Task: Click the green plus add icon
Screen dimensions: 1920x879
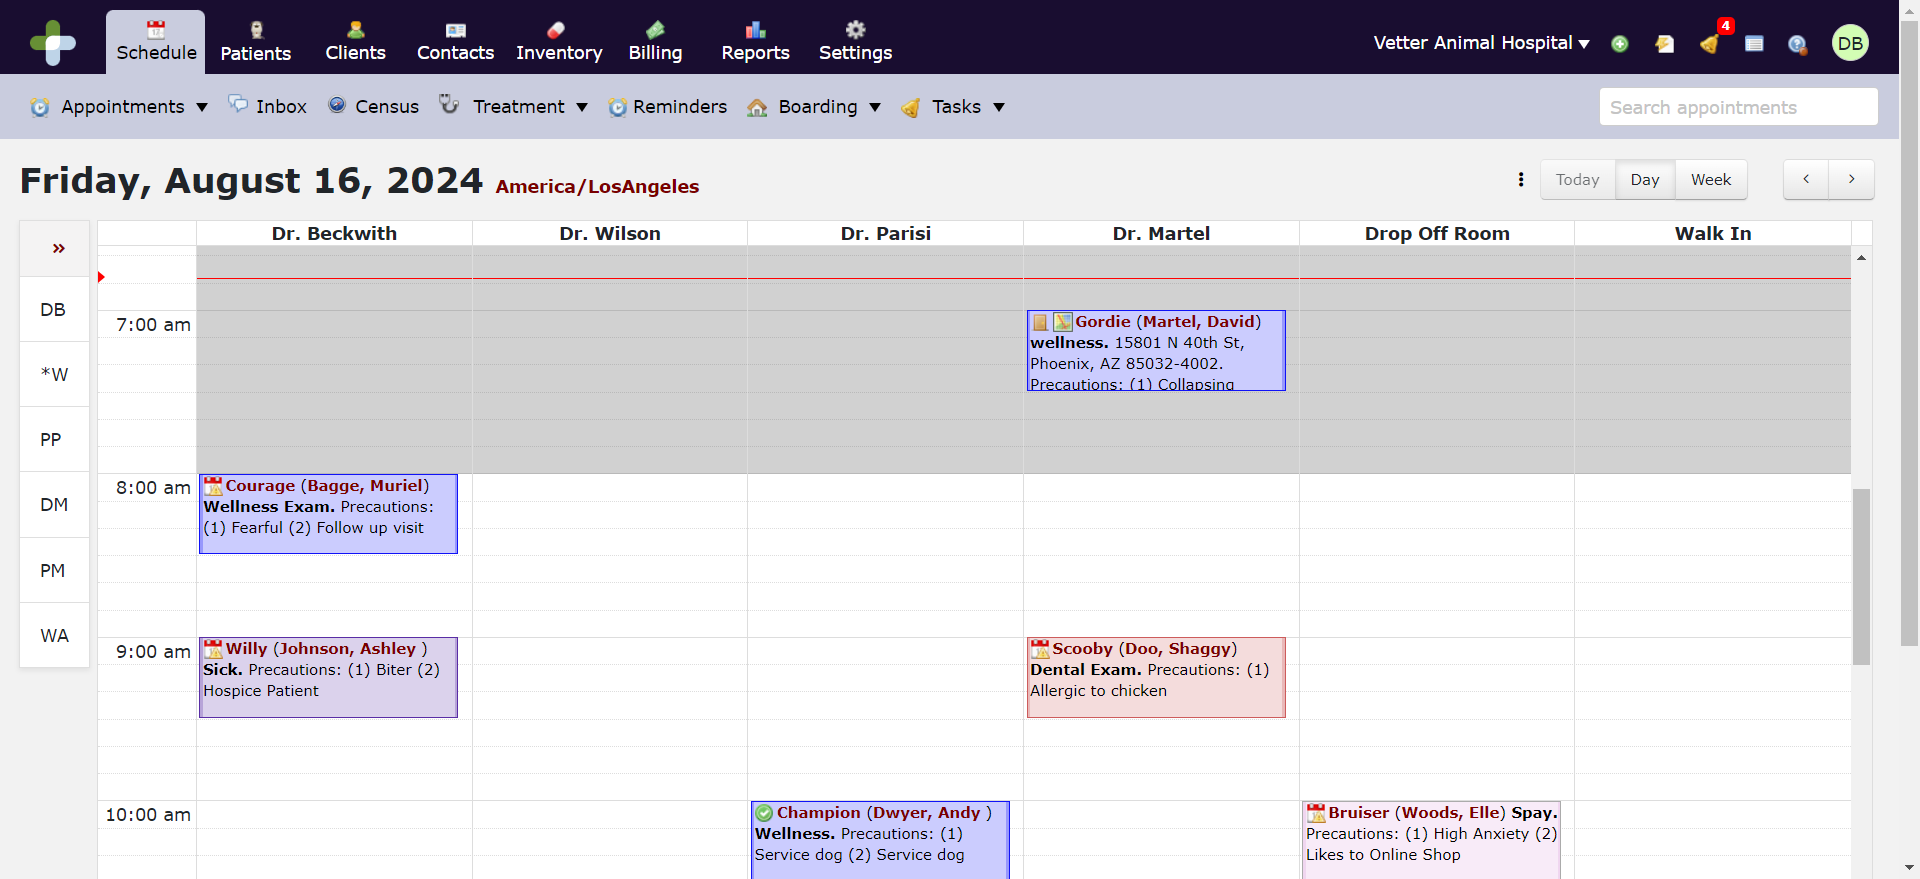Action: pos(1620,44)
